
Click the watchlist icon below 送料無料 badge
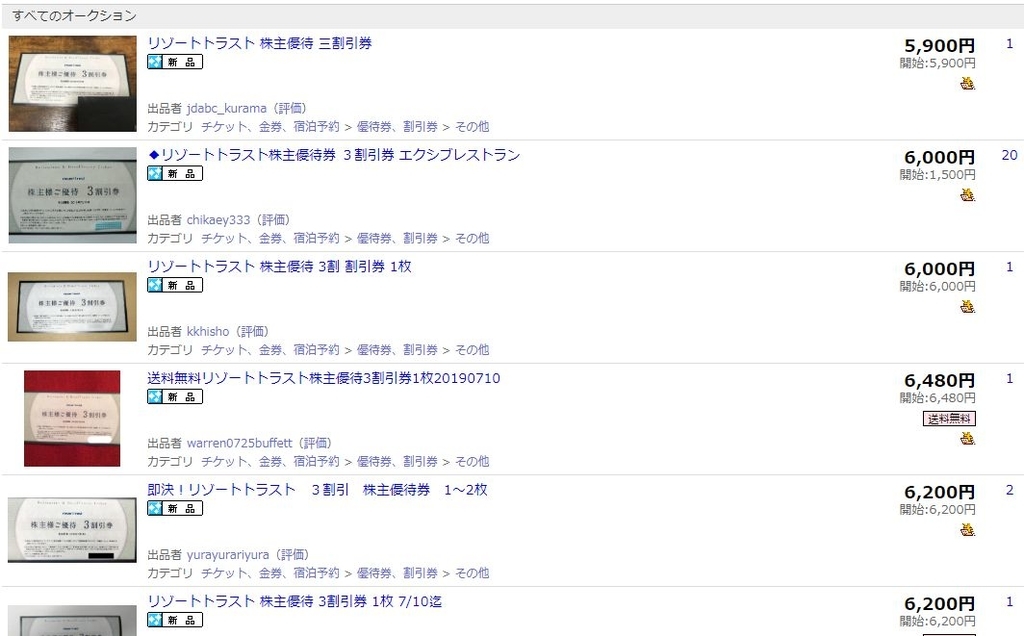click(967, 438)
